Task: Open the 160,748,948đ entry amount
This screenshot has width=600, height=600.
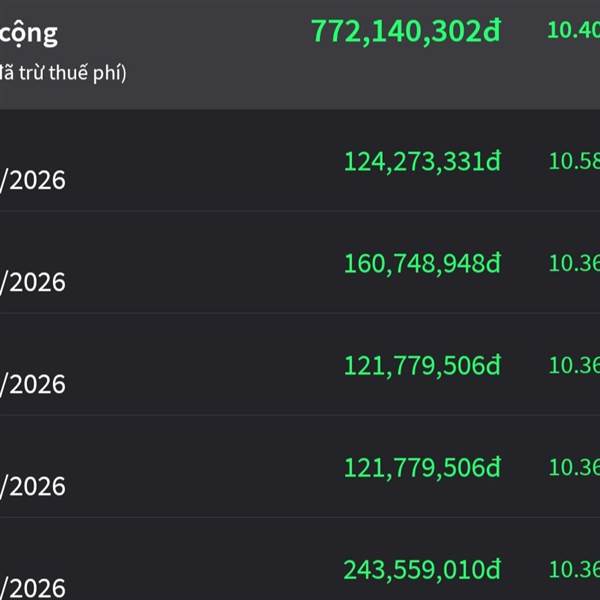Action: coord(422,263)
